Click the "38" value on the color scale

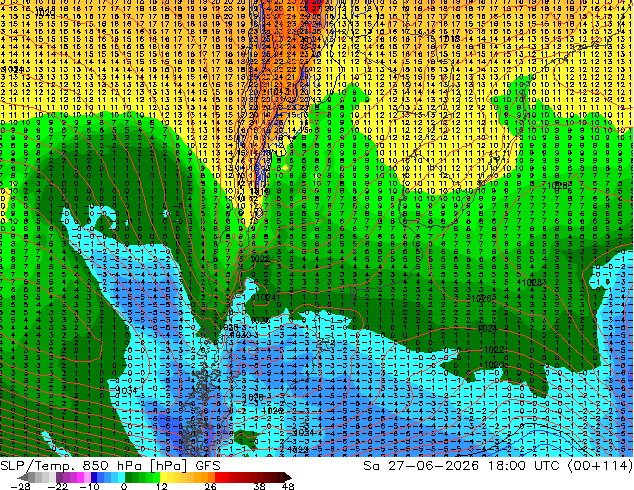click(259, 486)
